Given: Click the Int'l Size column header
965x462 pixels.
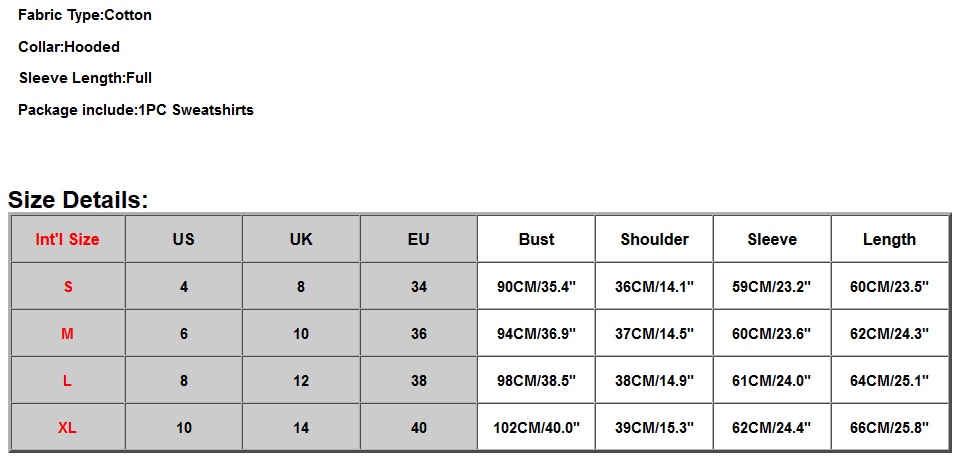Looking at the screenshot, I should [x=68, y=239].
